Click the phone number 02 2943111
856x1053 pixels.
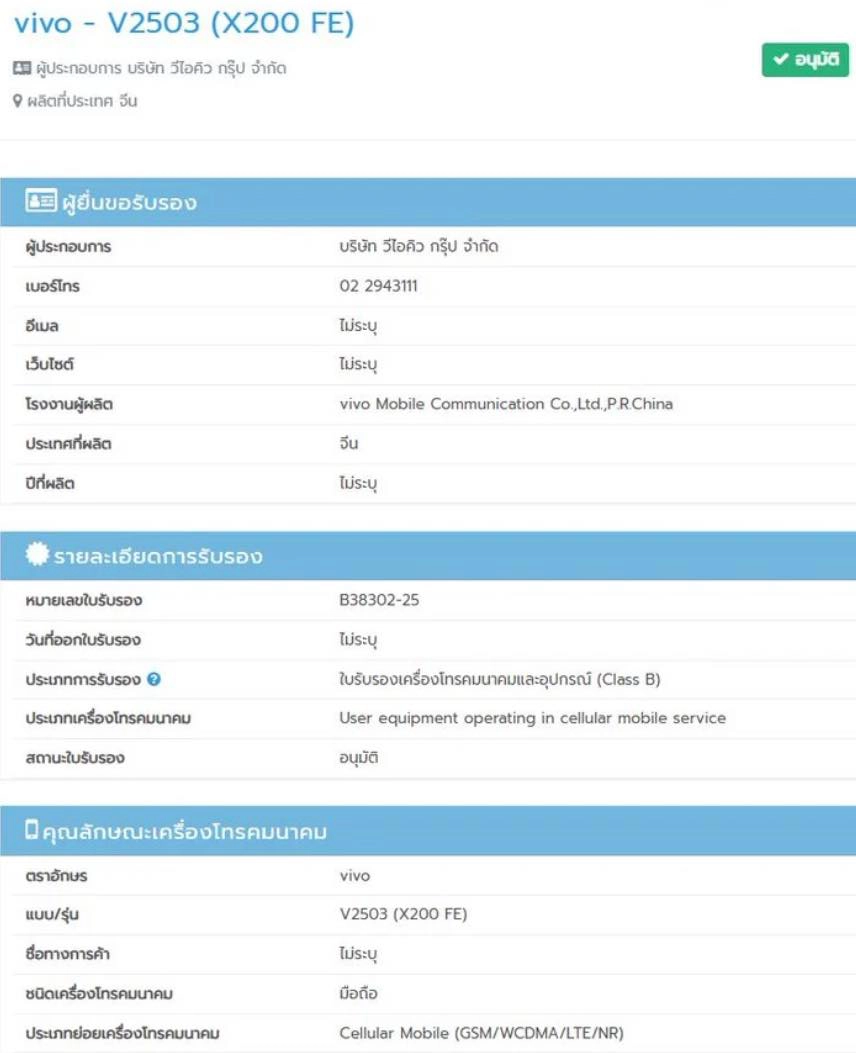(x=379, y=286)
